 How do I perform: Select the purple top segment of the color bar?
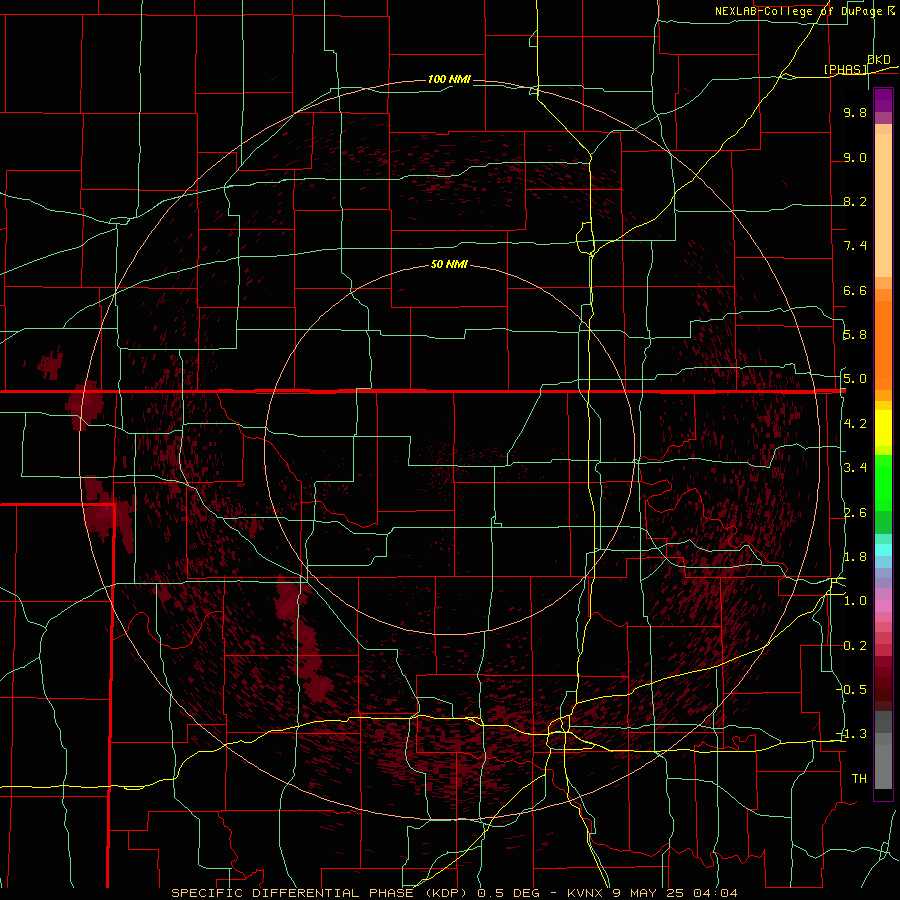883,100
